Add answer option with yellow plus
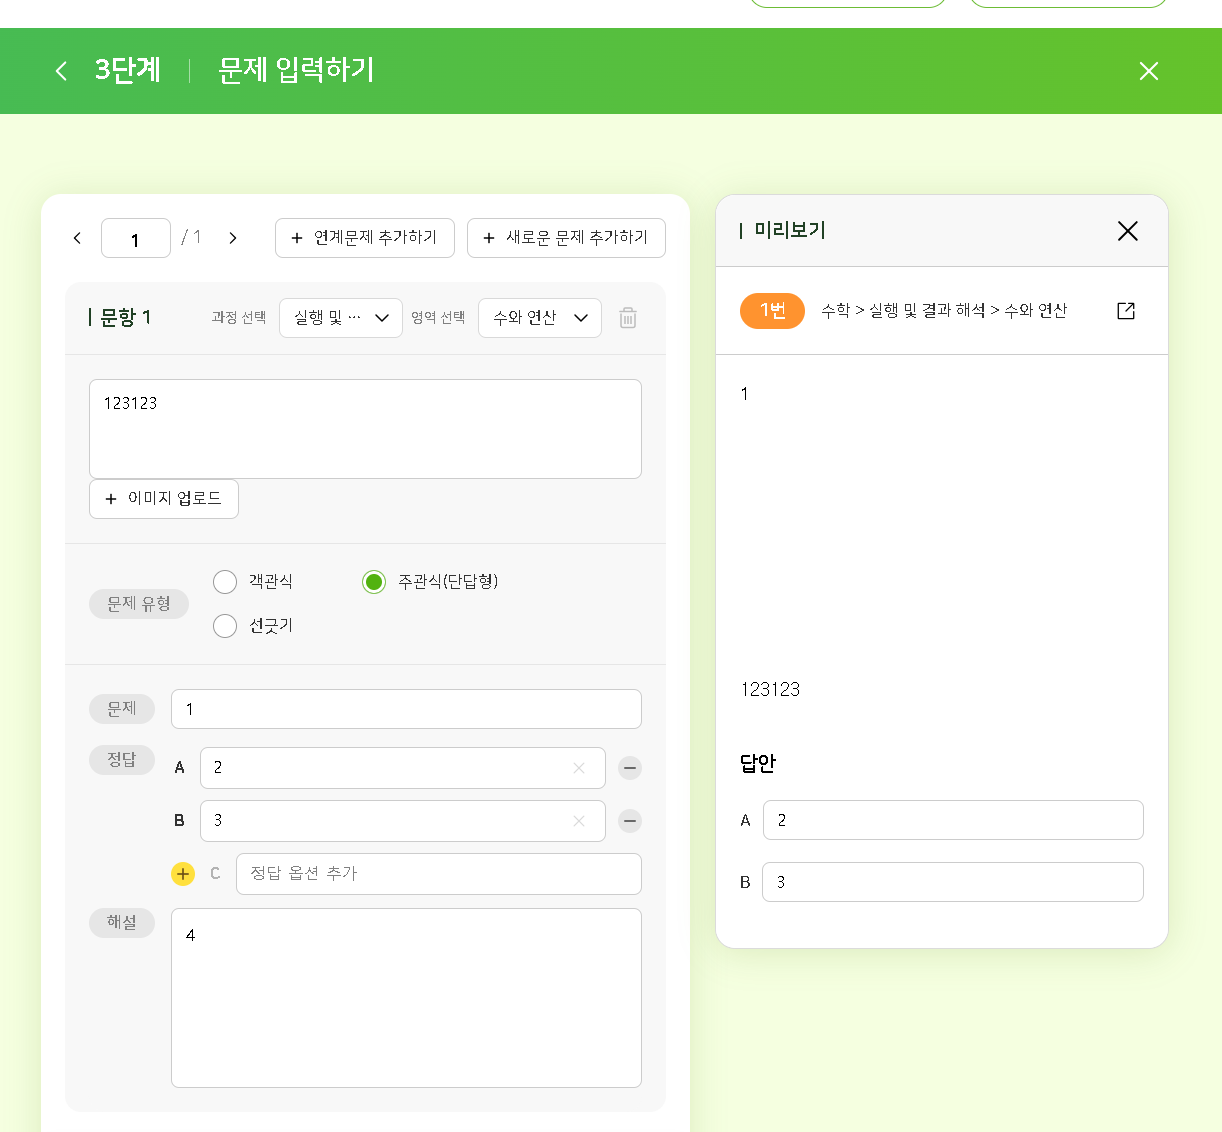 click(183, 874)
